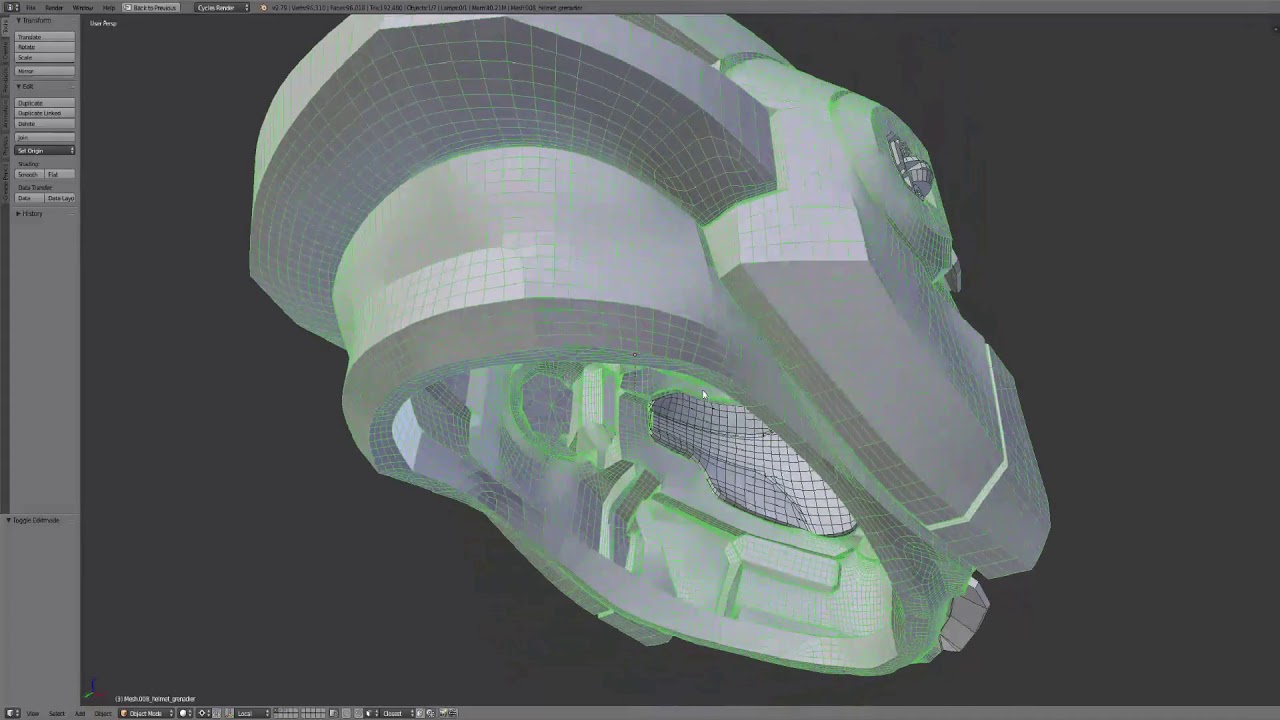Select the Tools tab in the tool shelf
The image size is (1280, 720).
pyautogui.click(x=5, y=28)
